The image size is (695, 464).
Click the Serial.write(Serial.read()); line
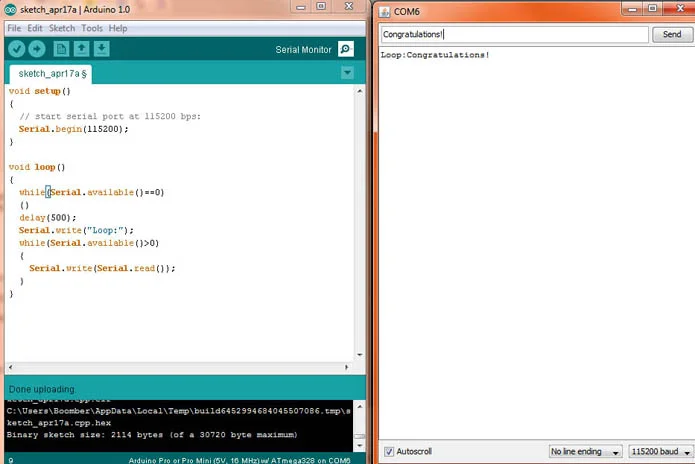pos(102,268)
